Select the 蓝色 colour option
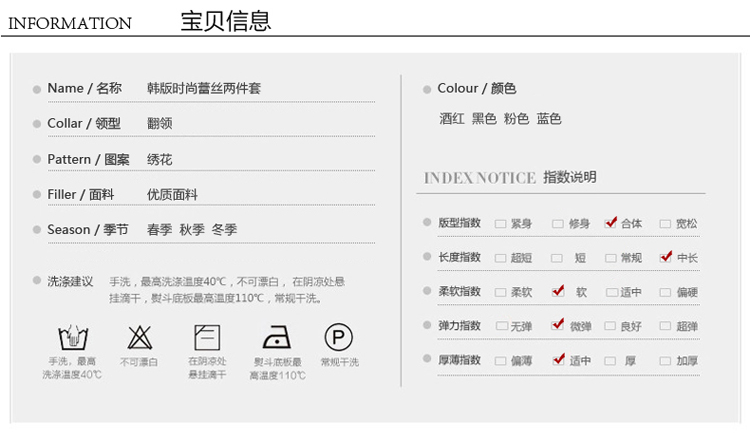Viewport: 750px width, 435px height. [549, 119]
